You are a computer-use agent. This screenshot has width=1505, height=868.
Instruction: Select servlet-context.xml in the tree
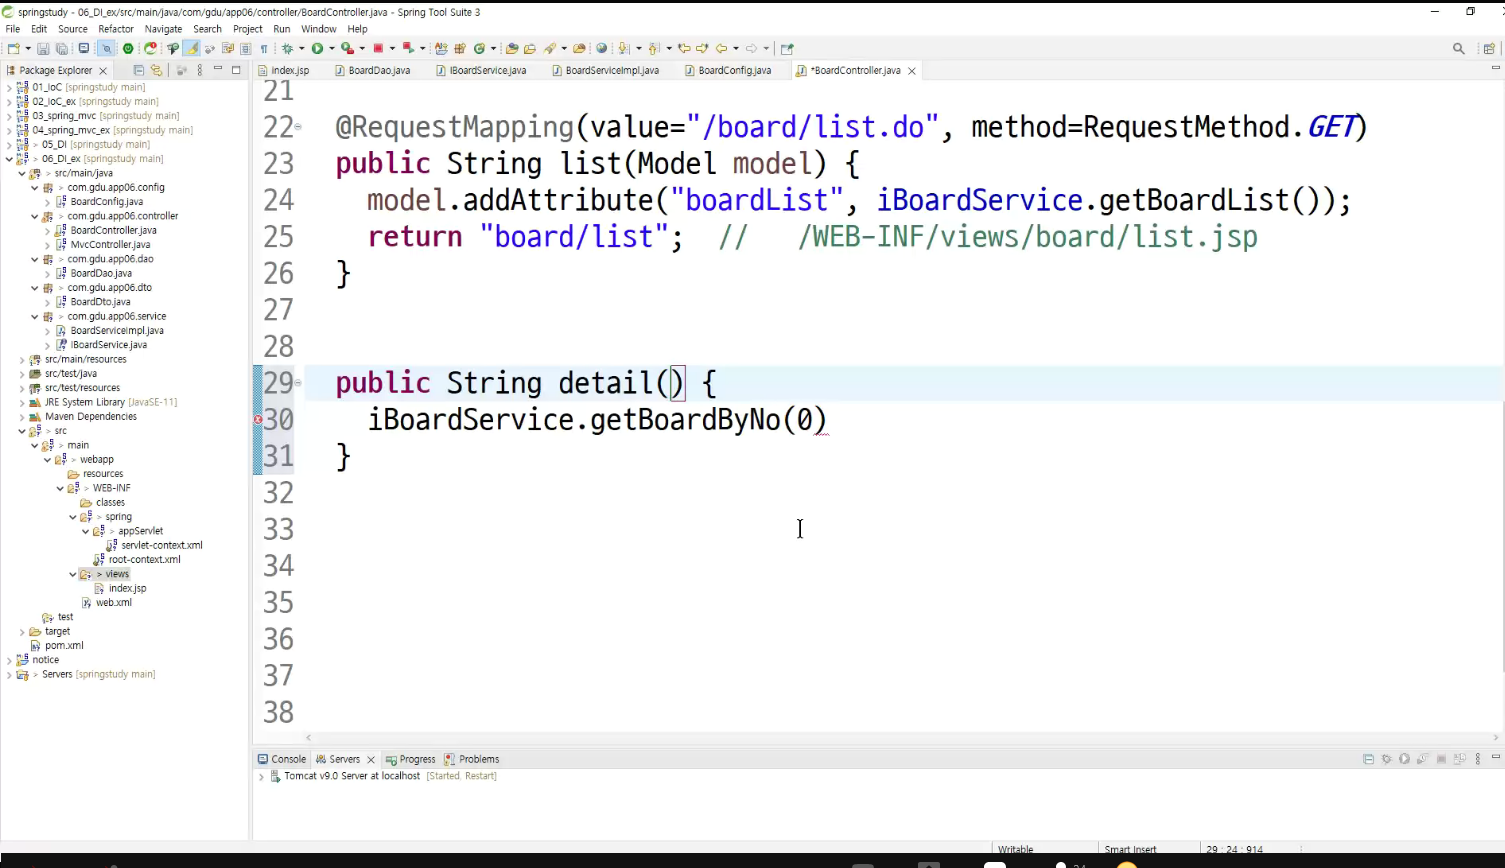[161, 545]
